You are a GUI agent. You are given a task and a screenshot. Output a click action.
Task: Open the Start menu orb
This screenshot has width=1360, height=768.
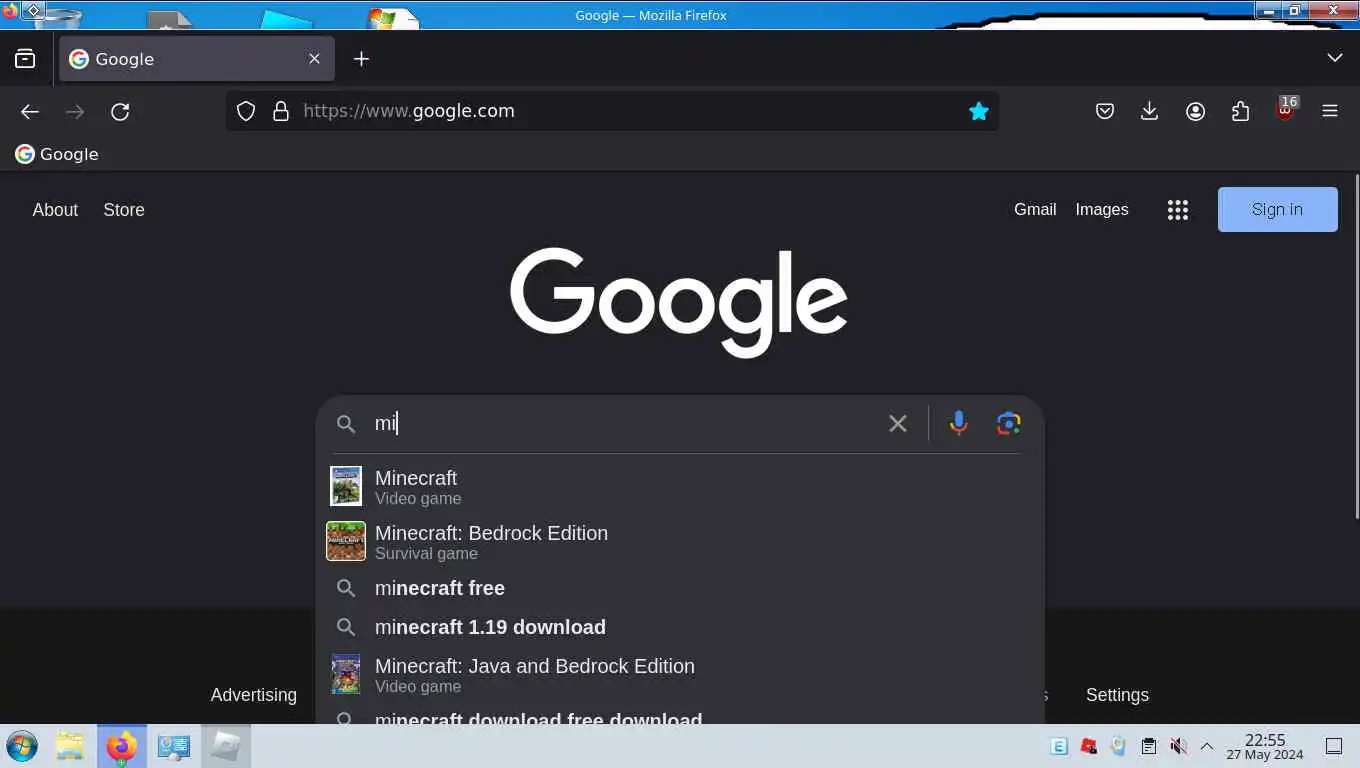(22, 746)
